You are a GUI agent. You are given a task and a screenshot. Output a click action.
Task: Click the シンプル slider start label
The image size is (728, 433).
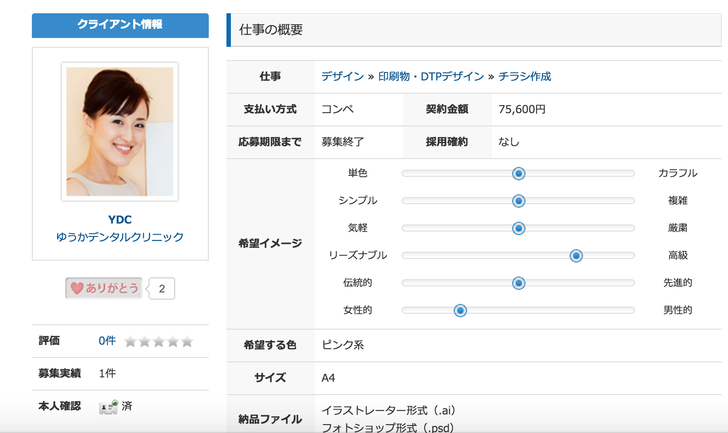358,201
